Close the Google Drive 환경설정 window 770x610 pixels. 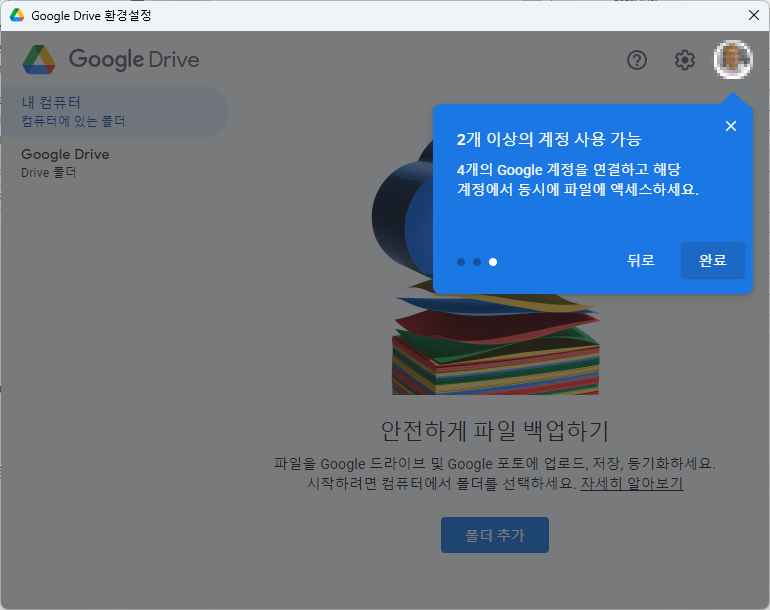[753, 15]
